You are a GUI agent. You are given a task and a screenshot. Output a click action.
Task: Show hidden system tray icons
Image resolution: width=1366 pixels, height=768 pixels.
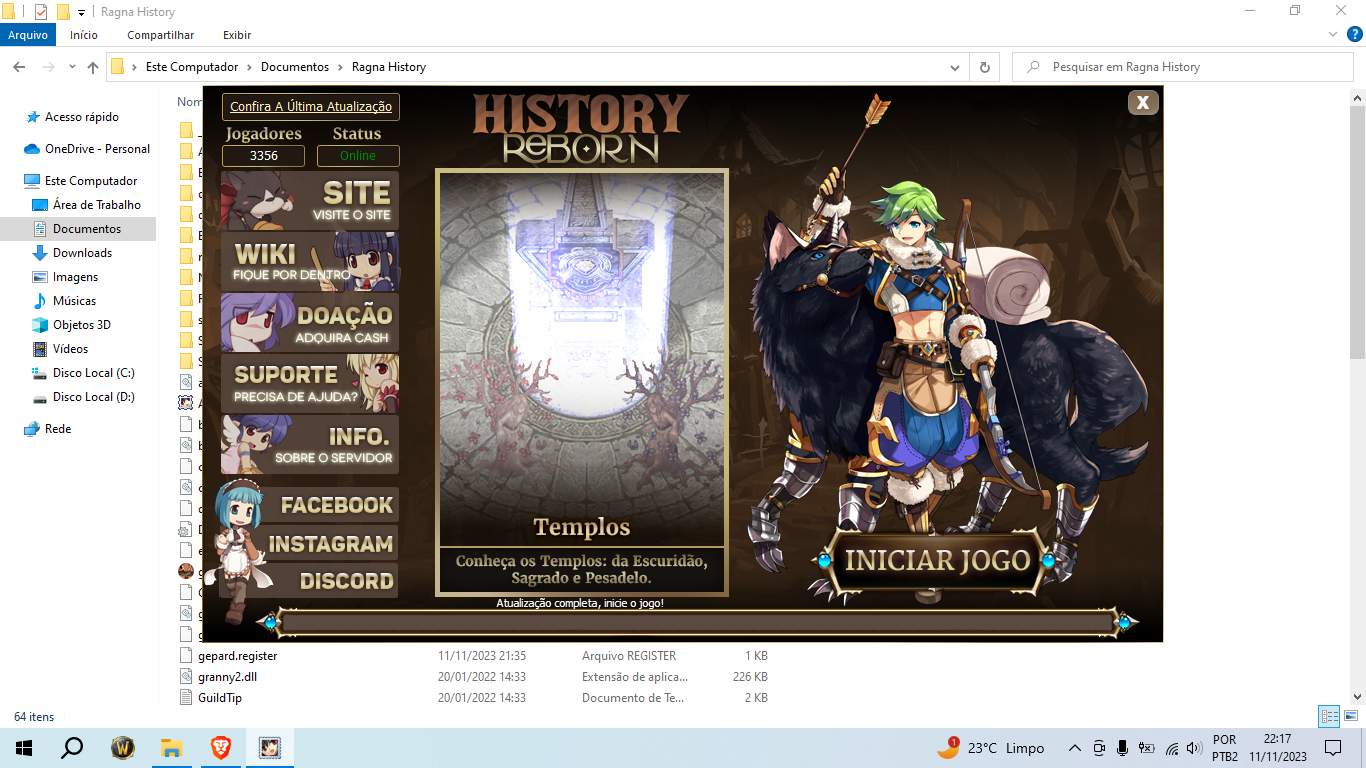pos(1075,748)
